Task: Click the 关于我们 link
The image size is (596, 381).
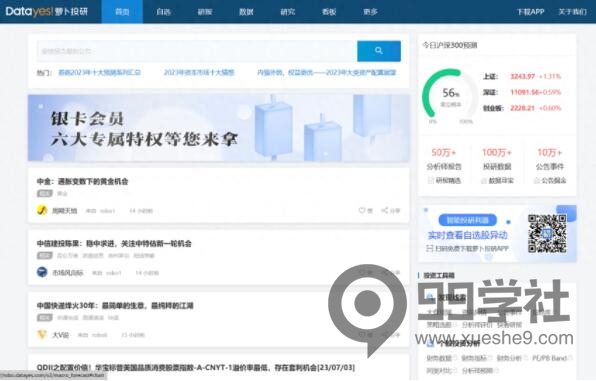Action: click(572, 12)
